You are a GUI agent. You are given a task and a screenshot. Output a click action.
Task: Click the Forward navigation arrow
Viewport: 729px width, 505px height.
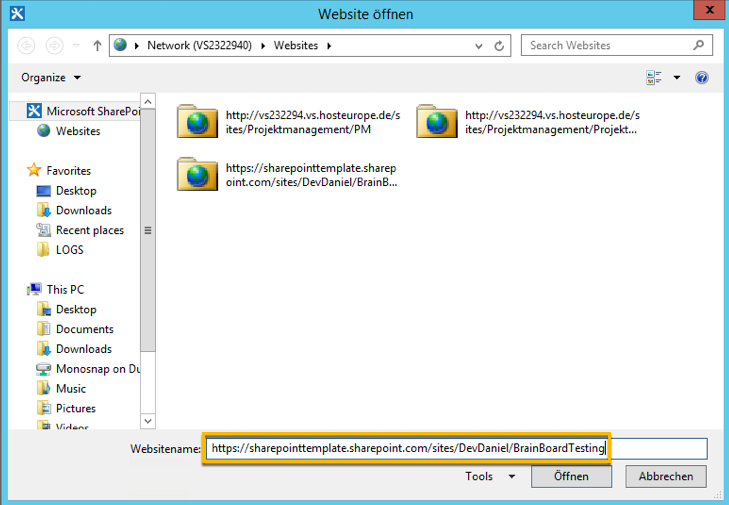(x=54, y=46)
